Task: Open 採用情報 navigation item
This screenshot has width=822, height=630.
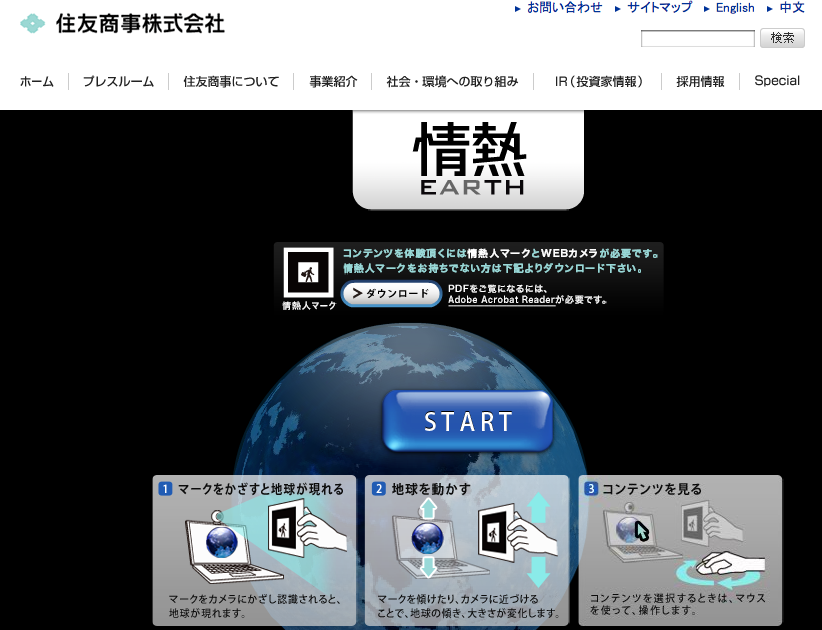Action: 700,82
